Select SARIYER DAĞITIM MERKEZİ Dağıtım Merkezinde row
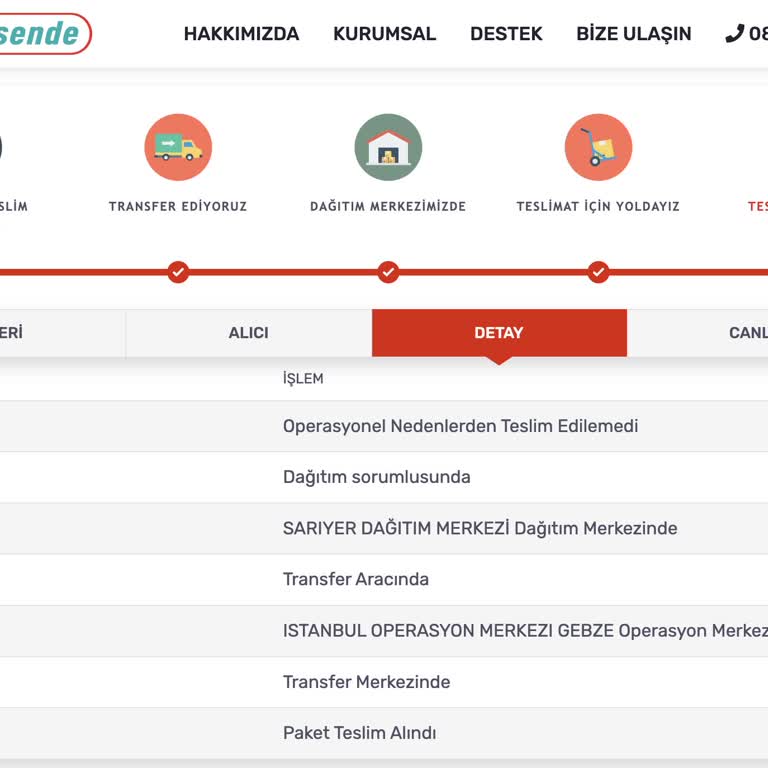This screenshot has height=768, width=768. (384, 528)
